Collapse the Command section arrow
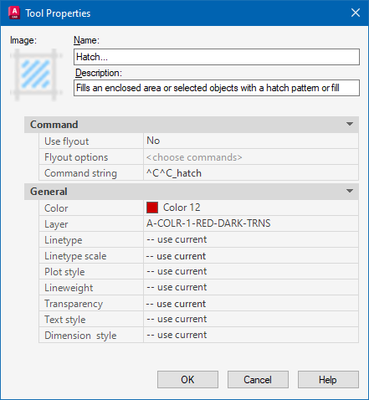Viewport: 369px width, 400px height. 349,124
